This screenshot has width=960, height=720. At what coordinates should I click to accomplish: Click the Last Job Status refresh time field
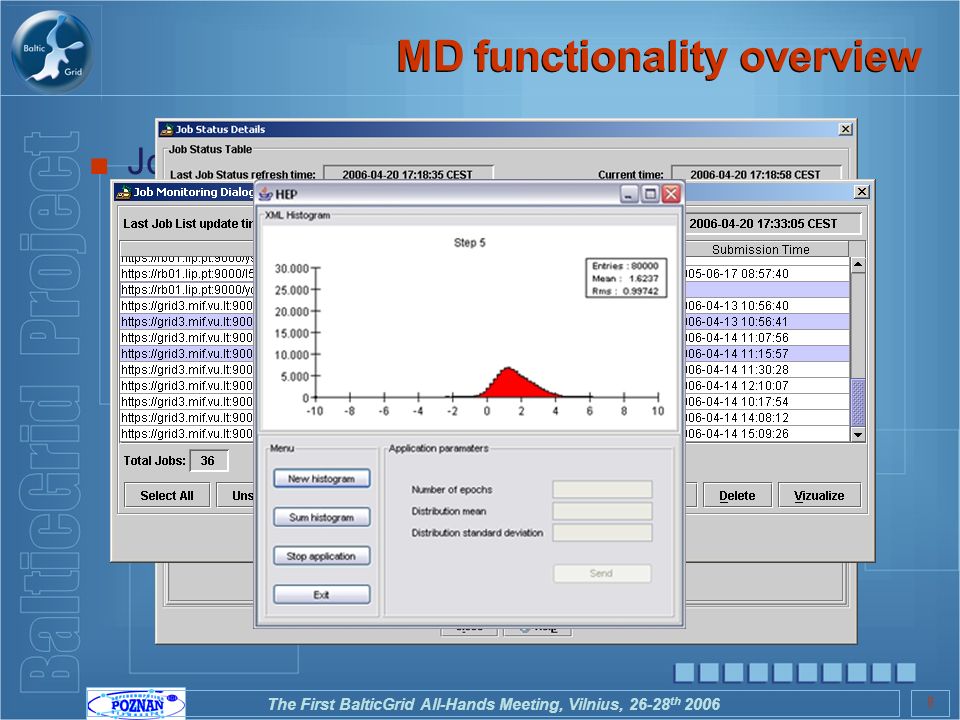tap(408, 174)
